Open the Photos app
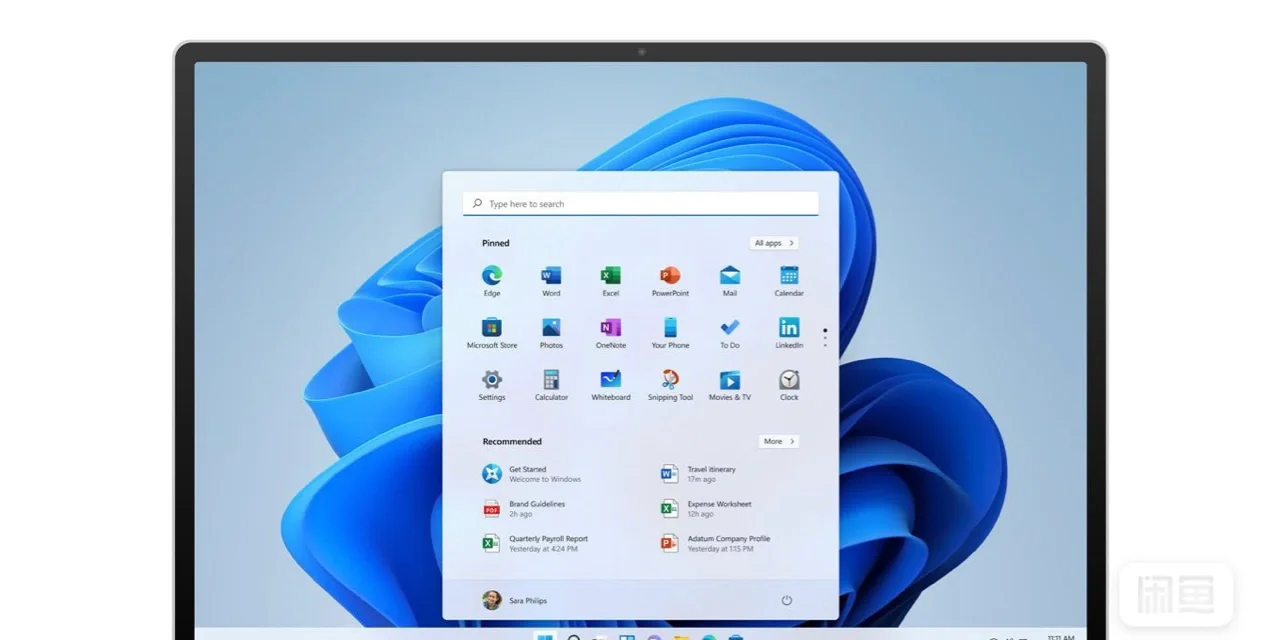This screenshot has height=640, width=1280. pyautogui.click(x=551, y=329)
